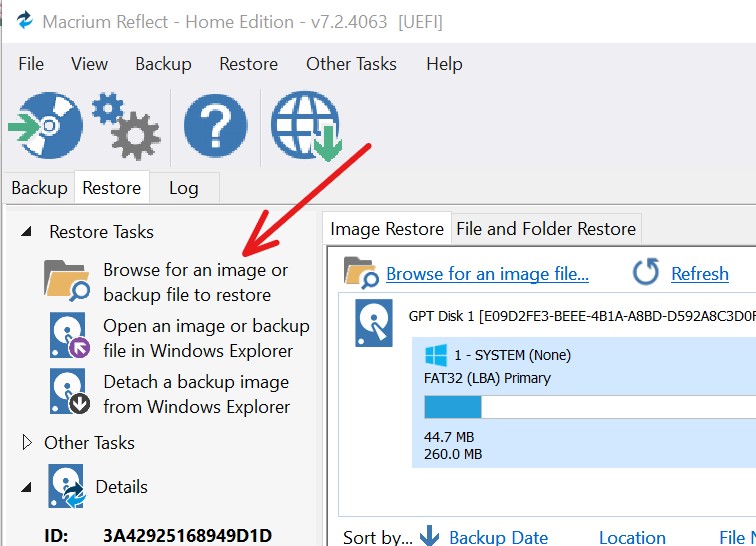Switch to the Backup tab
This screenshot has width=756, height=546.
[x=40, y=188]
